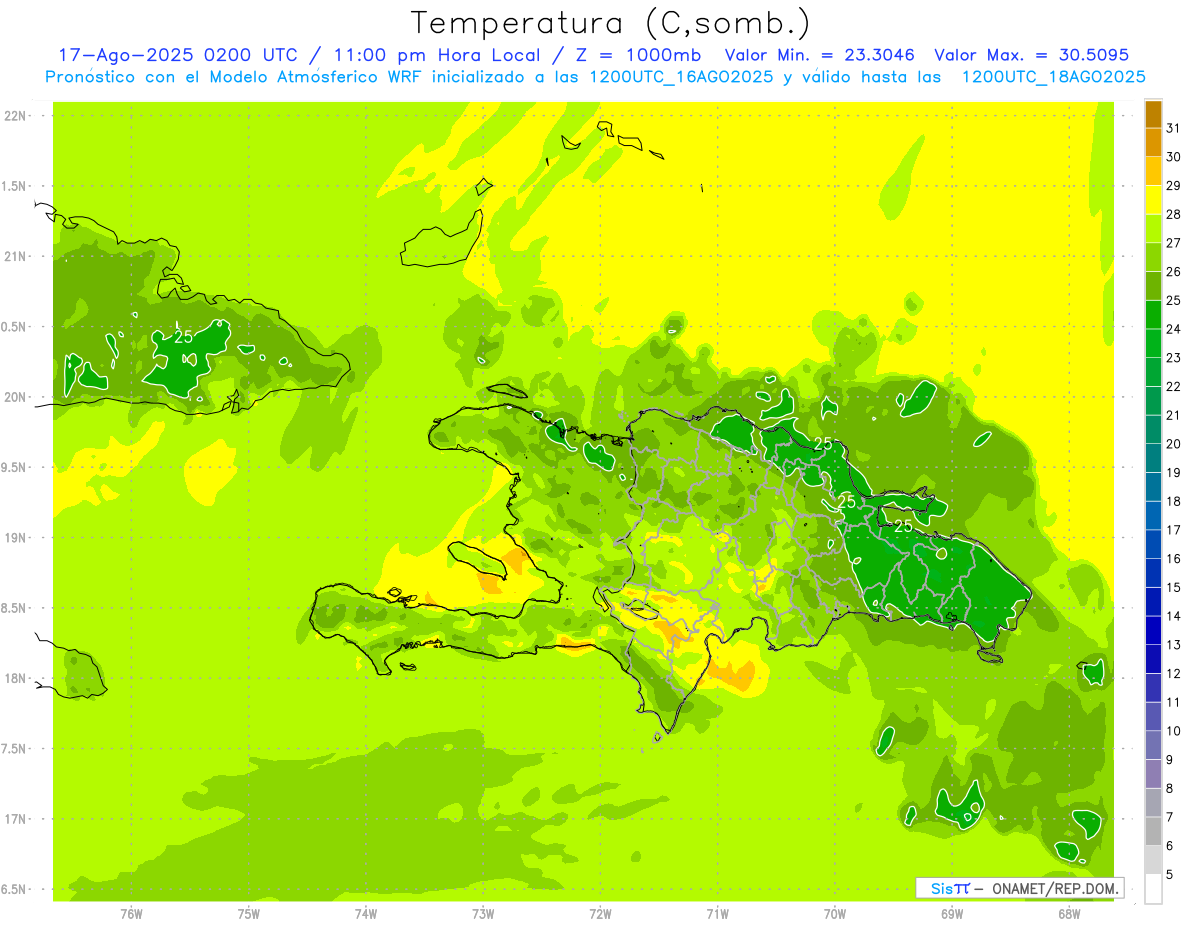The height and width of the screenshot is (927, 1200).
Task: Click the legend value "28"
Action: coord(1174,214)
